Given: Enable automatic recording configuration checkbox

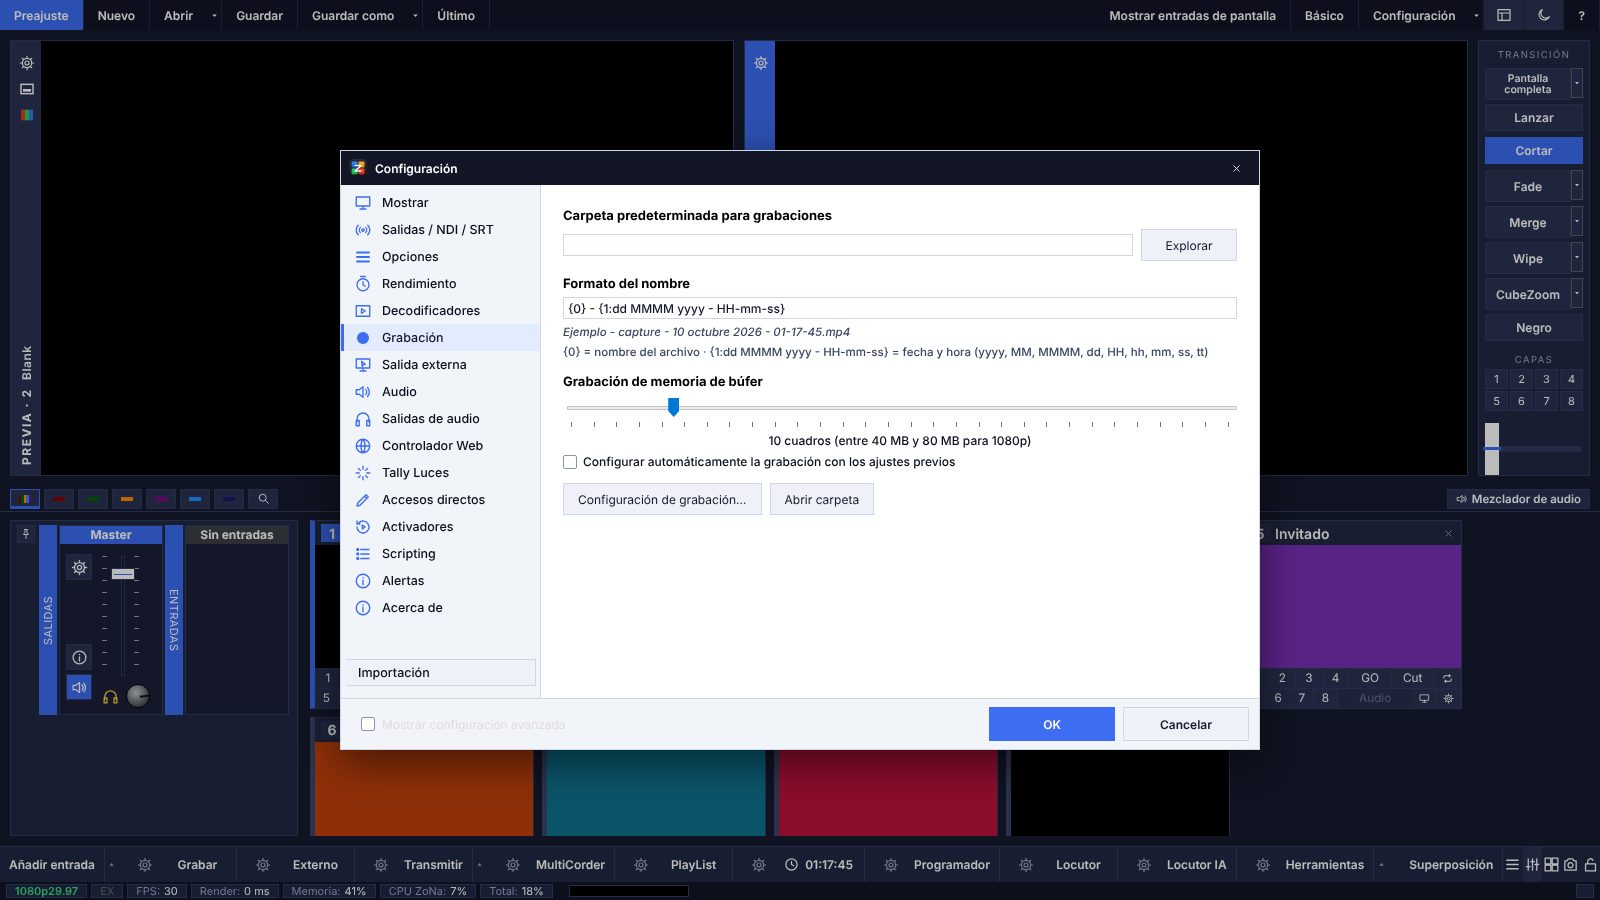Looking at the screenshot, I should coord(570,462).
